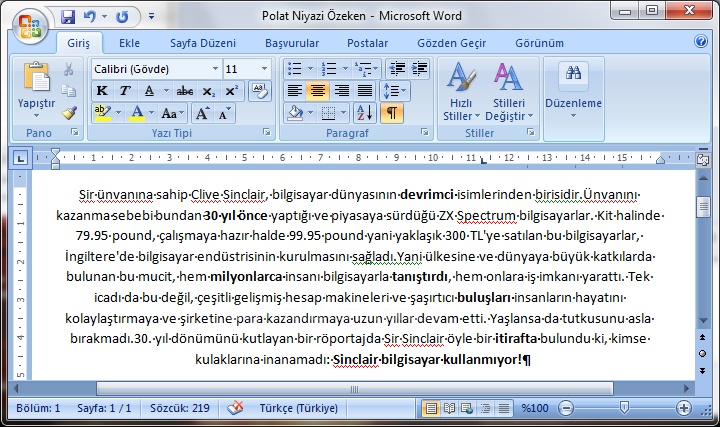Open numbered list style dropdown
This screenshot has height=427, width=720.
345,69
